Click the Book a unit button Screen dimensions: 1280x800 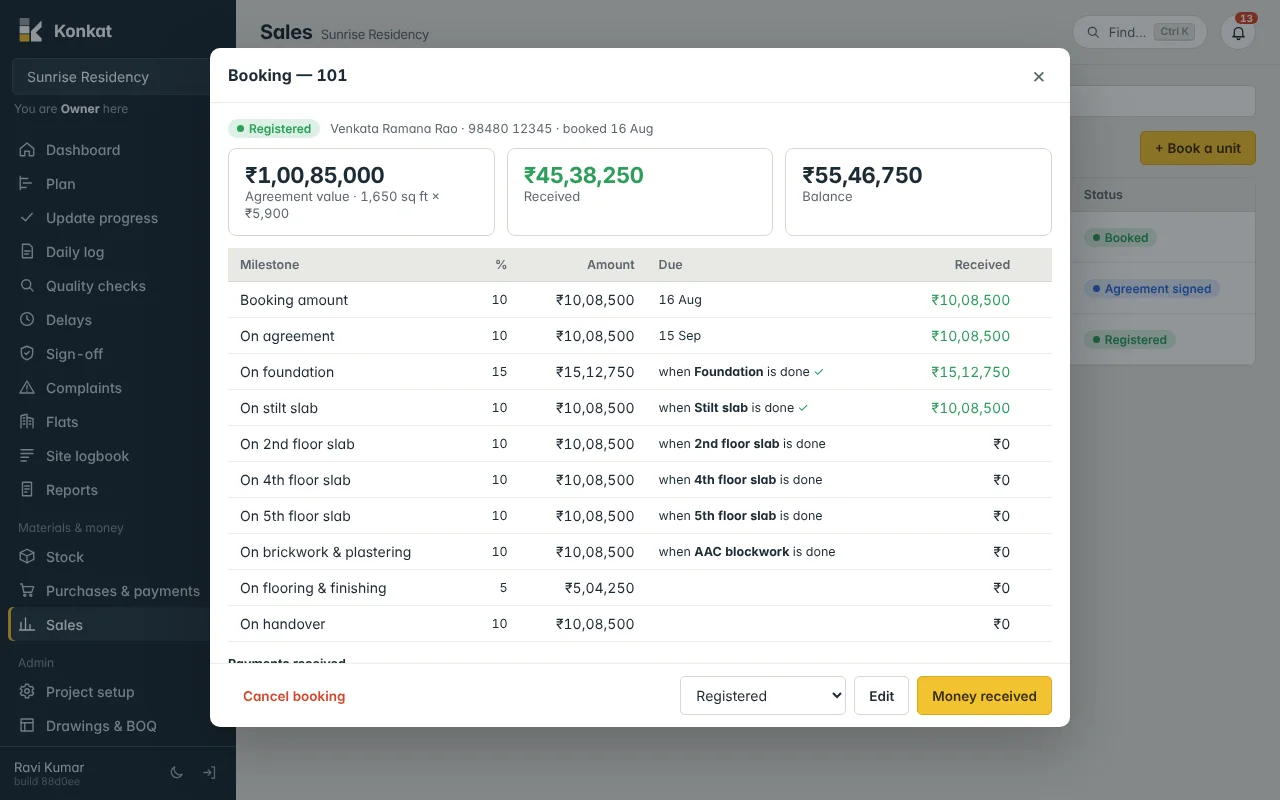[1198, 148]
